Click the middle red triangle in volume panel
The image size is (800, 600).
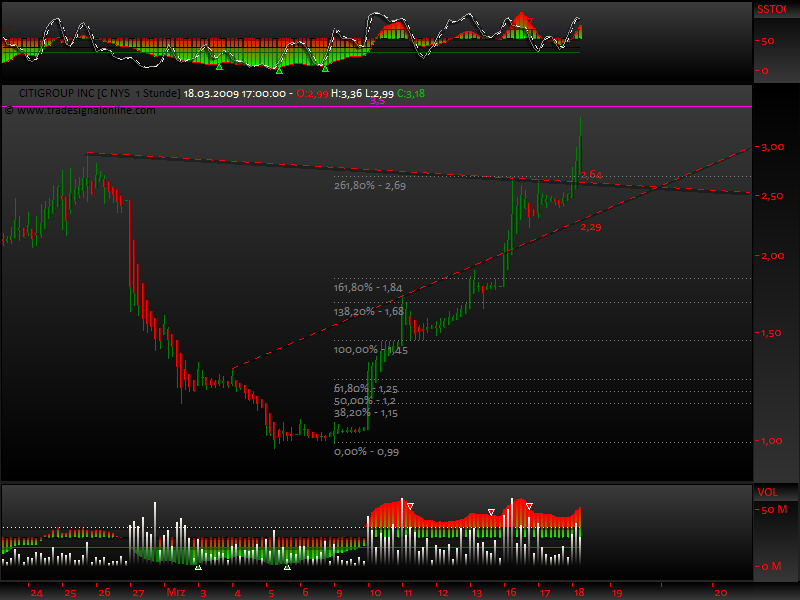tap(491, 512)
